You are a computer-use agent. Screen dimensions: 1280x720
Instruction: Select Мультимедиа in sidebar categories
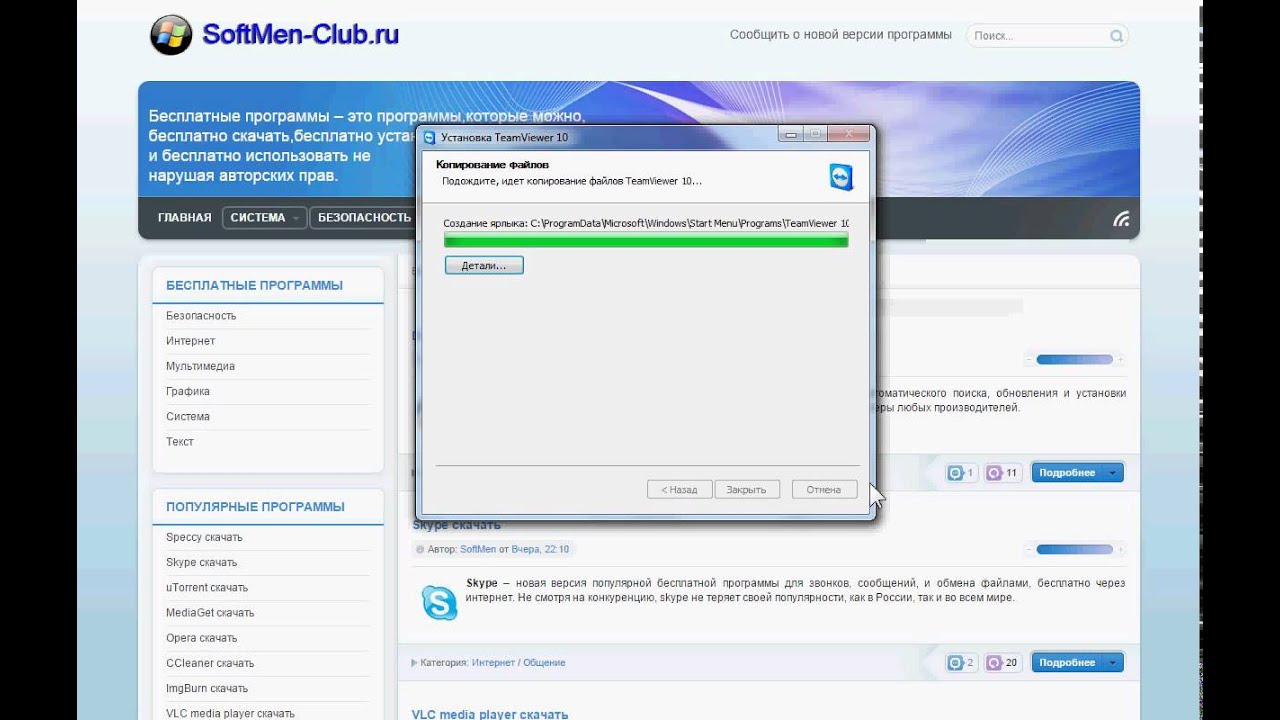[200, 366]
